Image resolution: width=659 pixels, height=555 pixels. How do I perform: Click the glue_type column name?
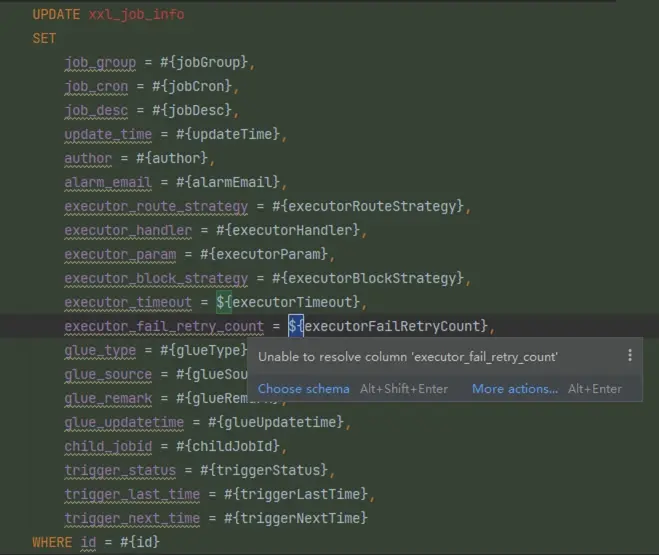100,350
